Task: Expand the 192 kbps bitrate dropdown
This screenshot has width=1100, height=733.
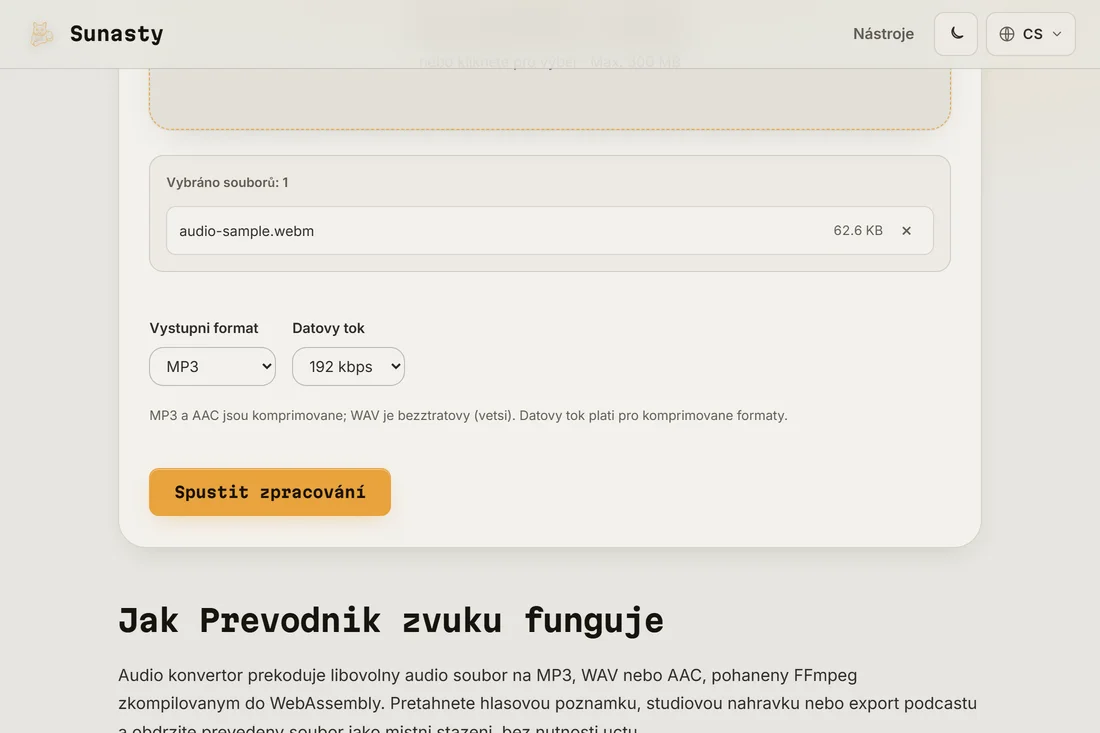Action: pos(348,366)
